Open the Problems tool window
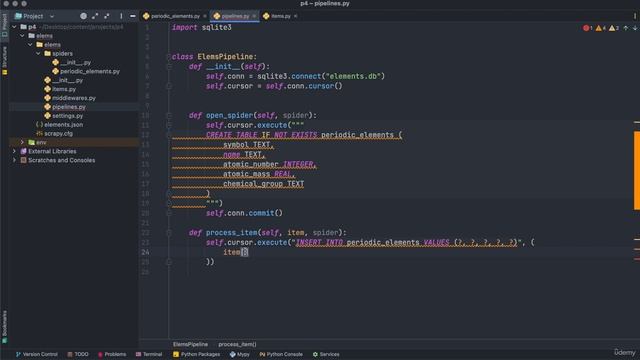640x360 pixels. click(x=112, y=354)
